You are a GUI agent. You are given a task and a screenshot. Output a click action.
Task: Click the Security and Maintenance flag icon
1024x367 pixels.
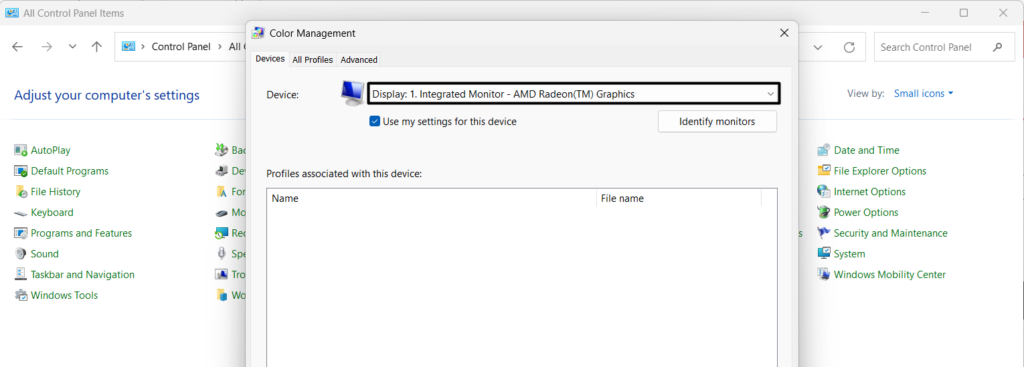(x=824, y=233)
